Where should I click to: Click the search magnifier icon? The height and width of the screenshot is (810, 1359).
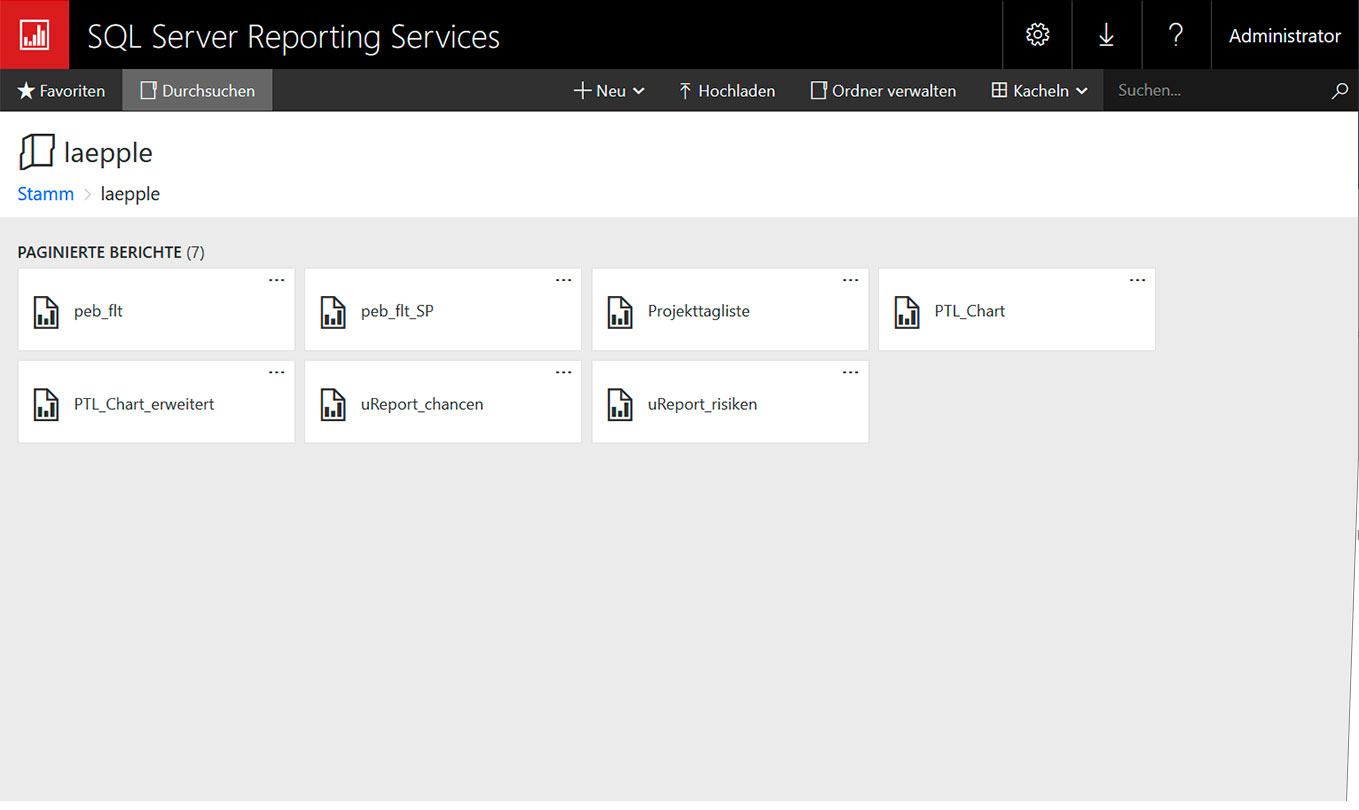pyautogui.click(x=1340, y=91)
